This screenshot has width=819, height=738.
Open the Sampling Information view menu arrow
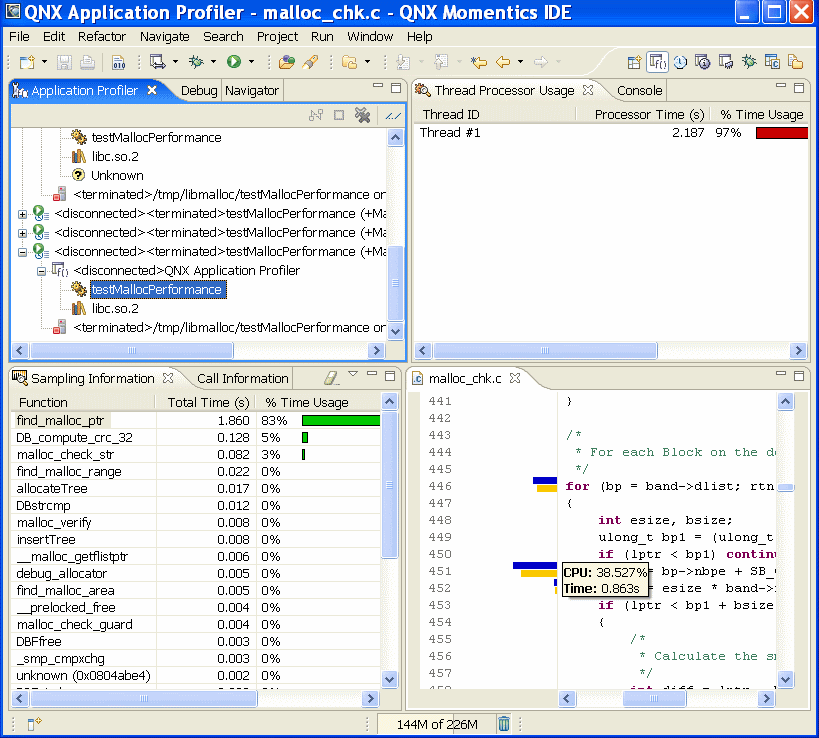pyautogui.click(x=353, y=374)
